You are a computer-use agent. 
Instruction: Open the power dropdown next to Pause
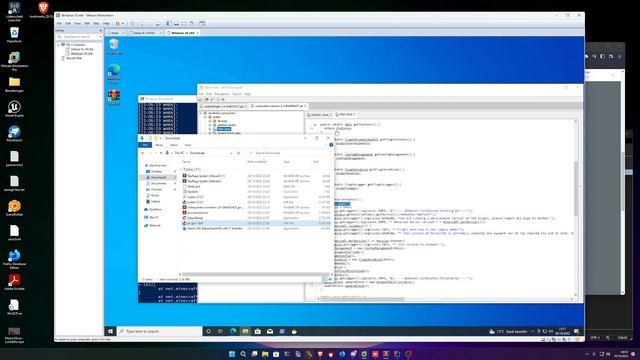pos(122,24)
